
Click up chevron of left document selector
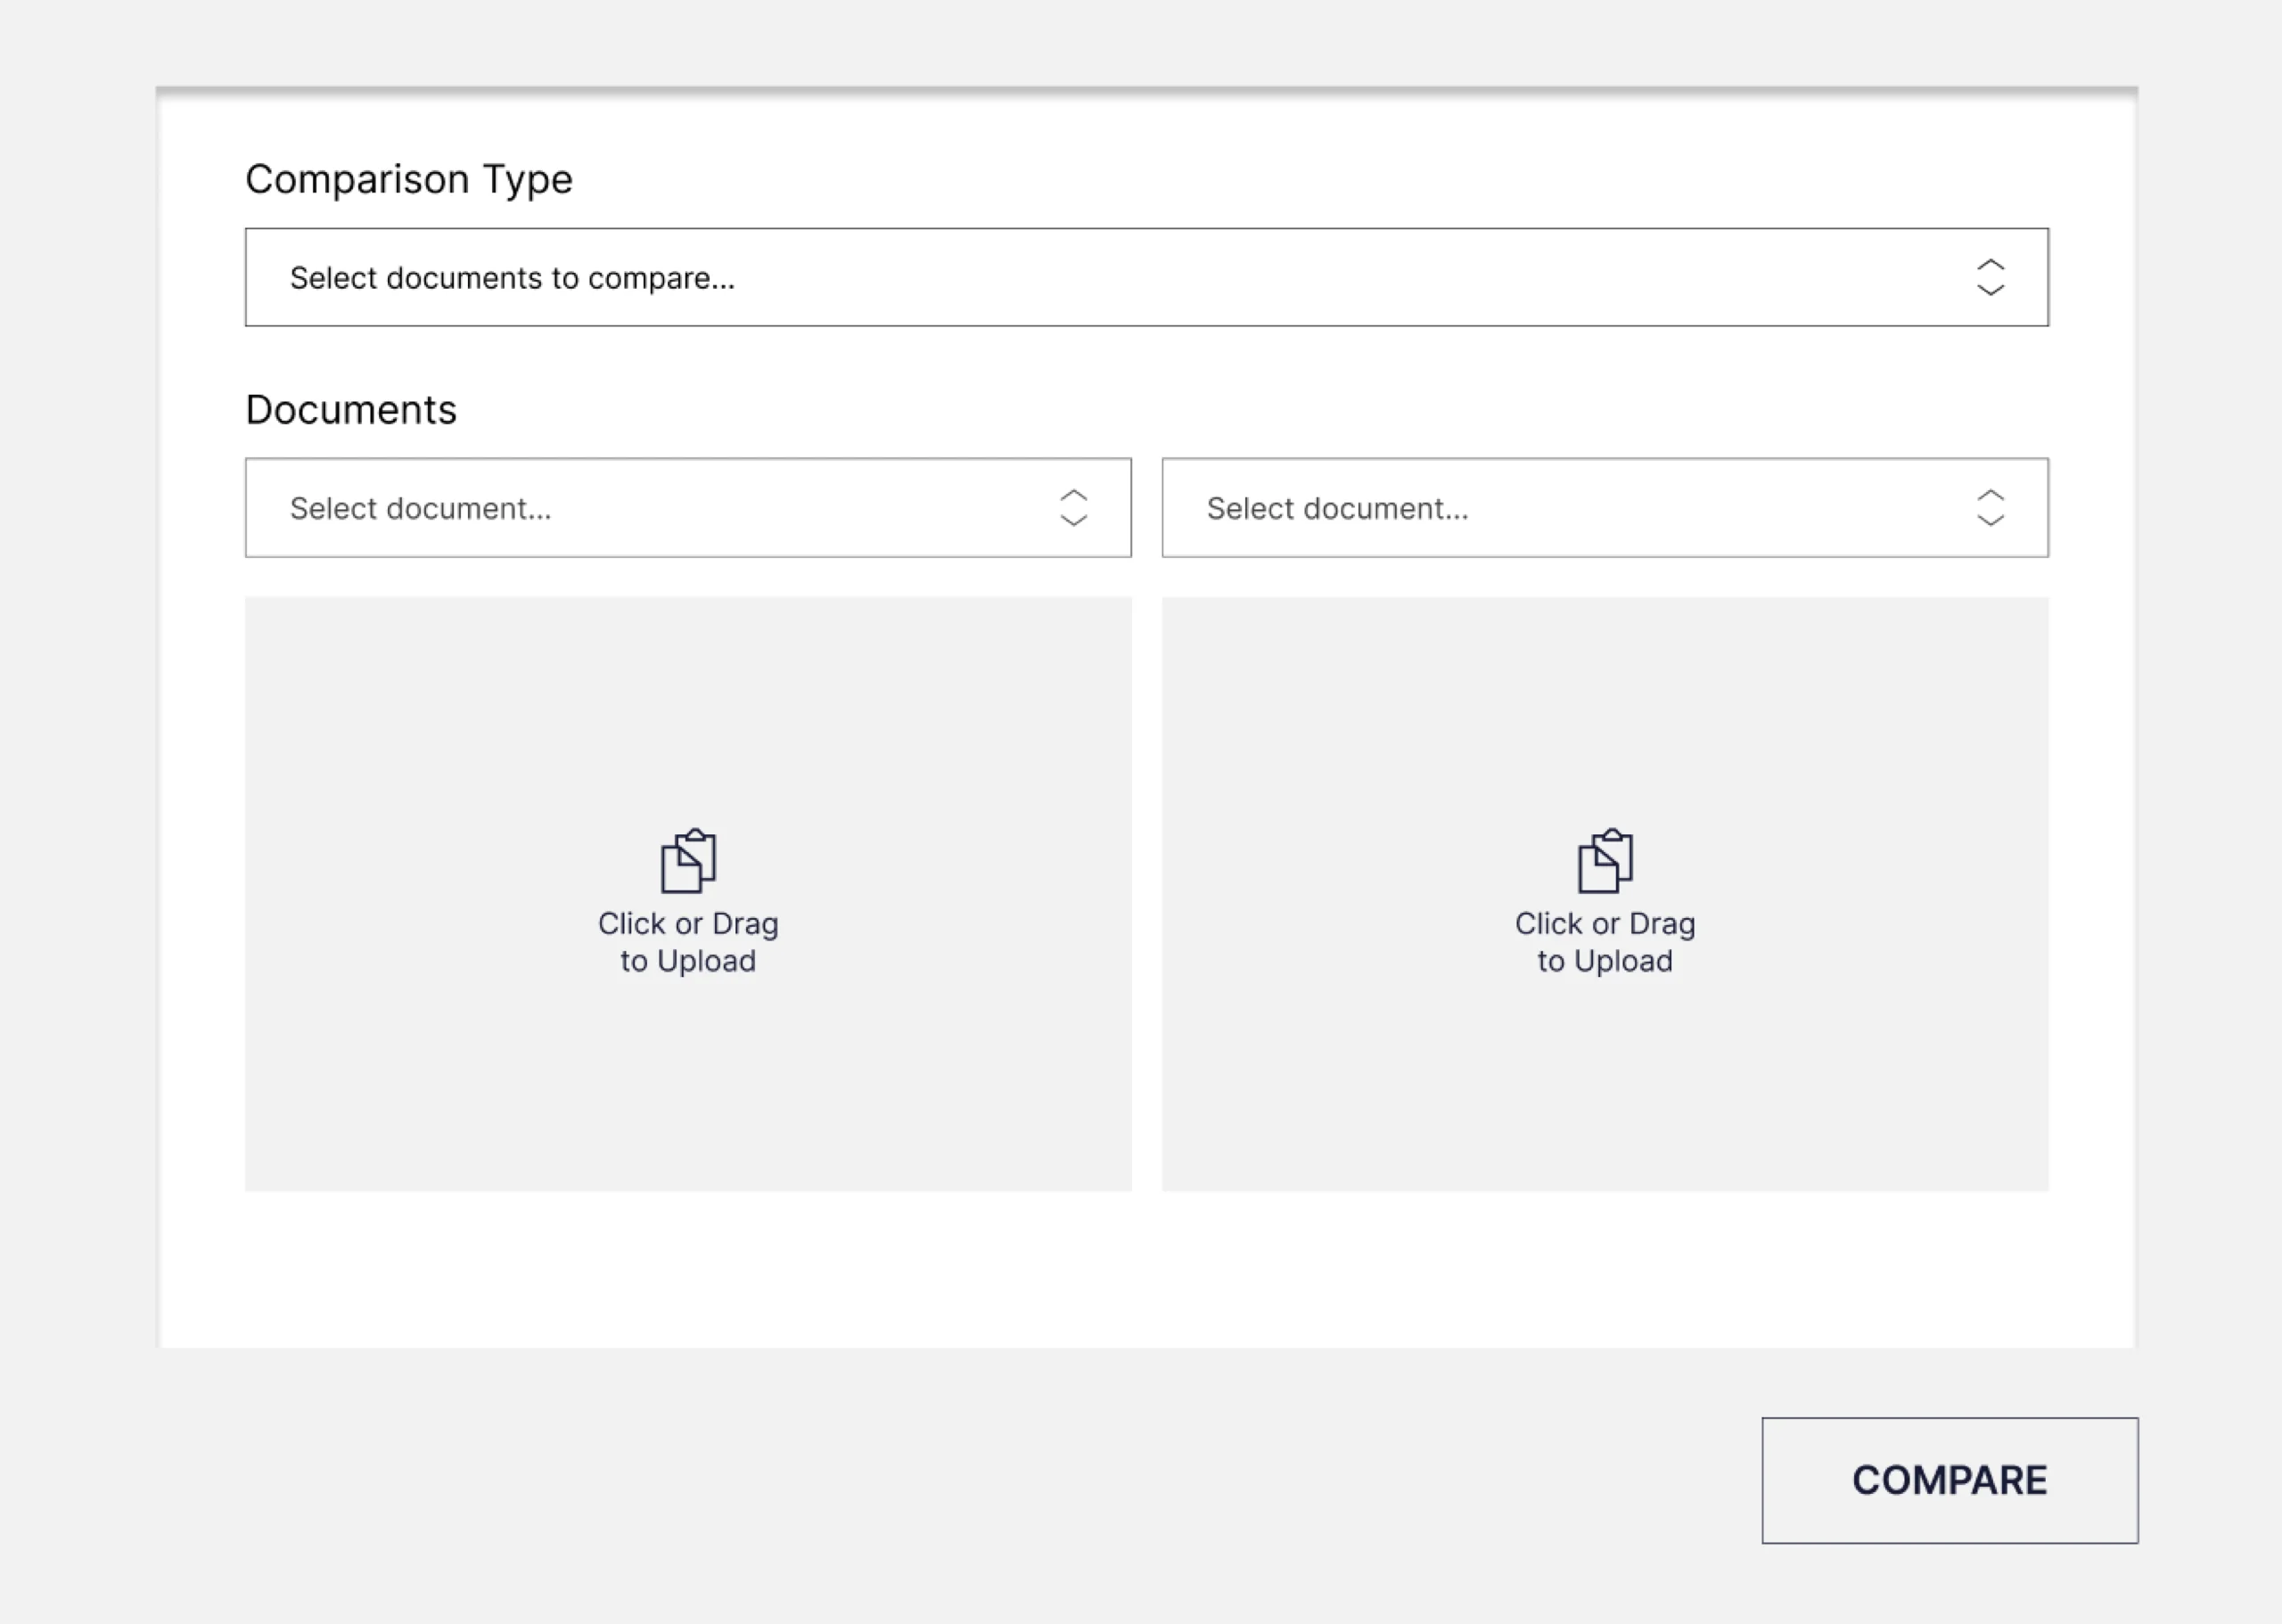pyautogui.click(x=1073, y=496)
